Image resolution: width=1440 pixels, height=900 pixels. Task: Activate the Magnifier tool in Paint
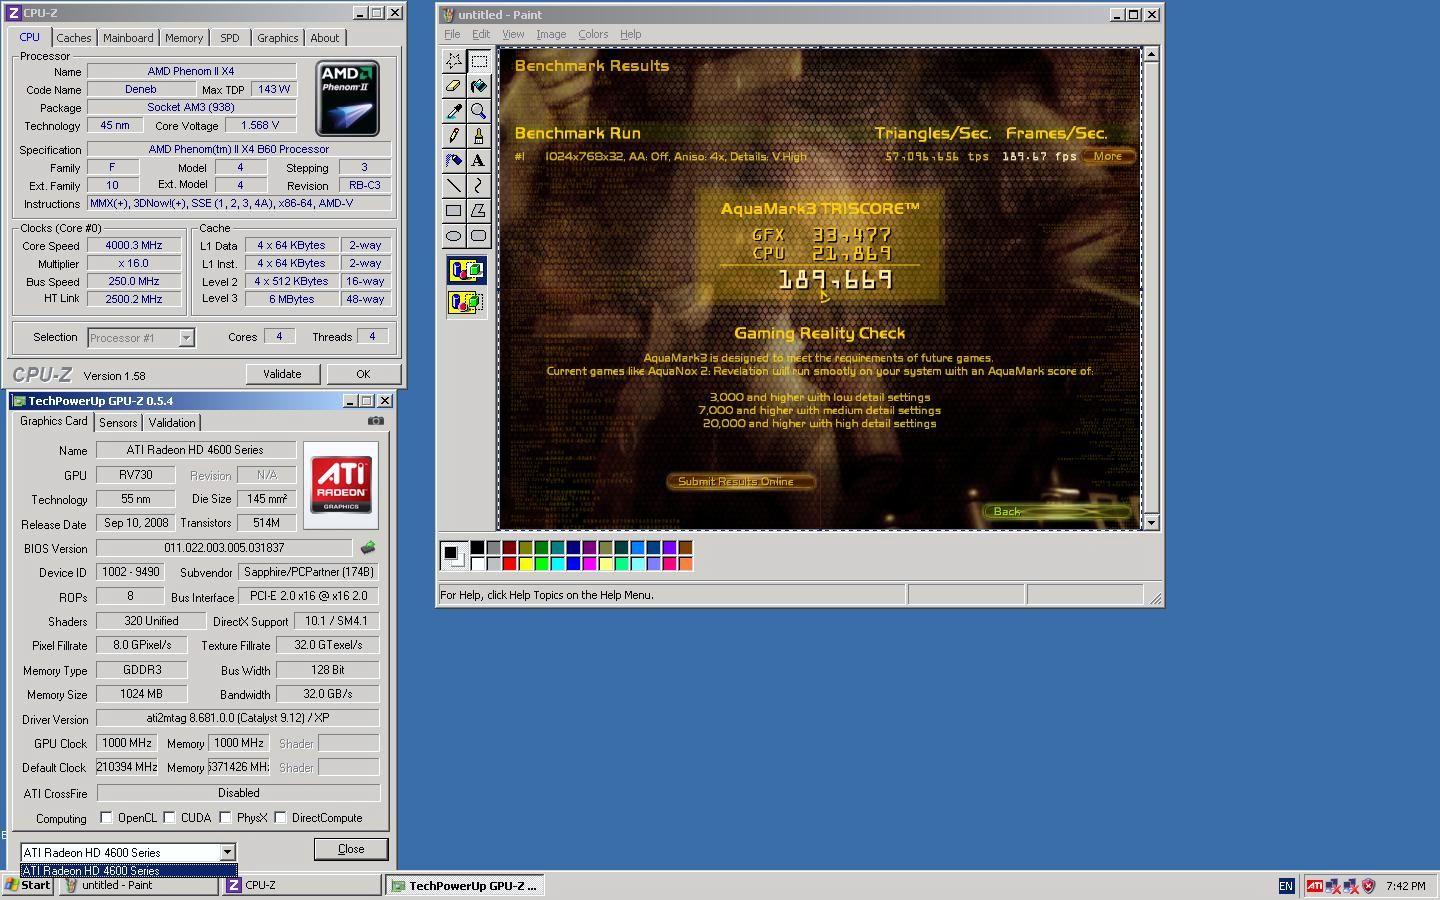pos(479,111)
